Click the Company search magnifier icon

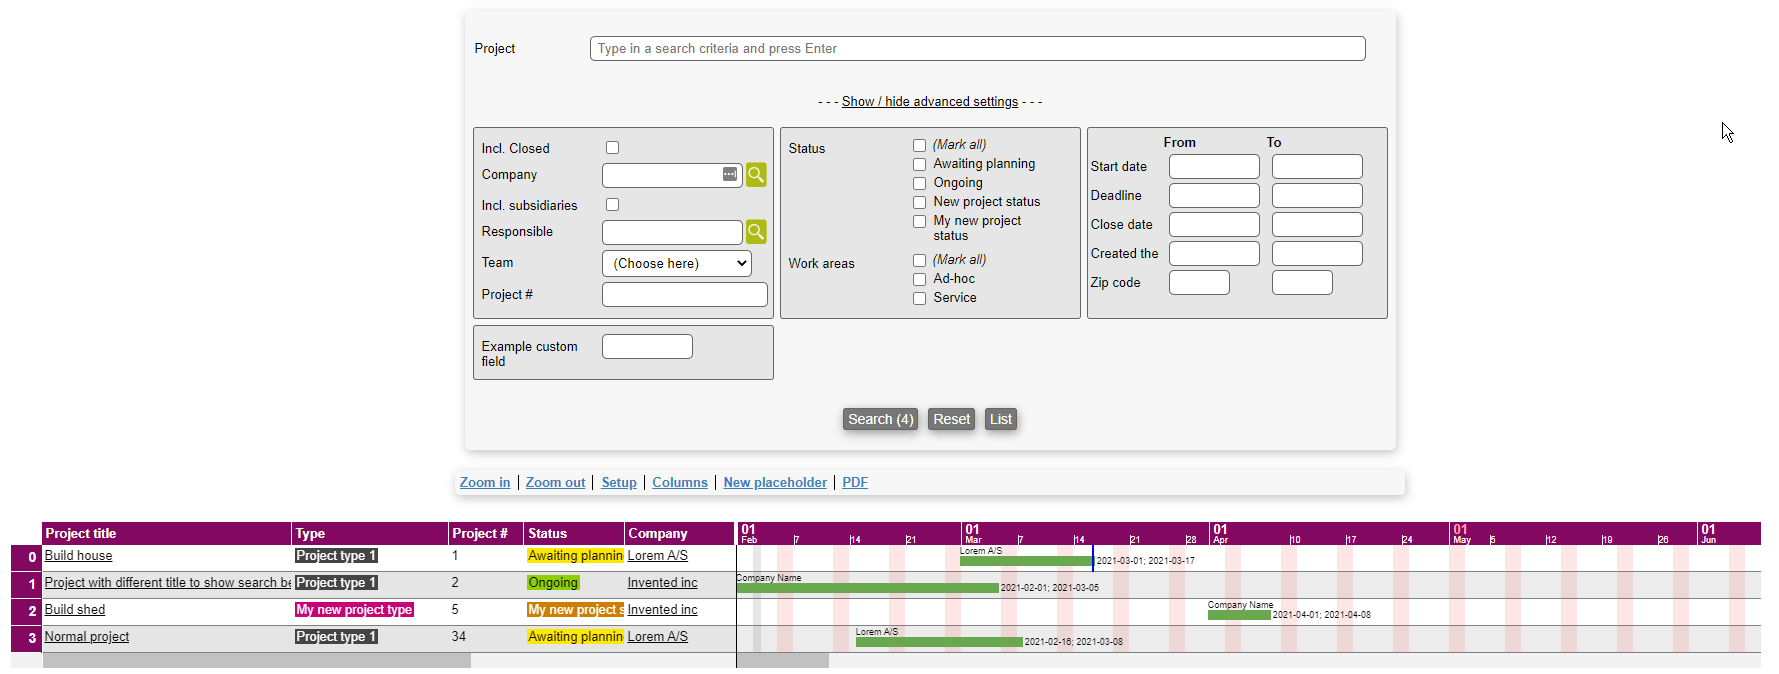pyautogui.click(x=756, y=175)
